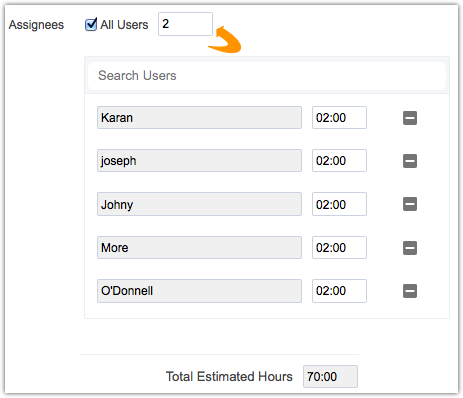Remove joseph using the minus icon

(410, 161)
